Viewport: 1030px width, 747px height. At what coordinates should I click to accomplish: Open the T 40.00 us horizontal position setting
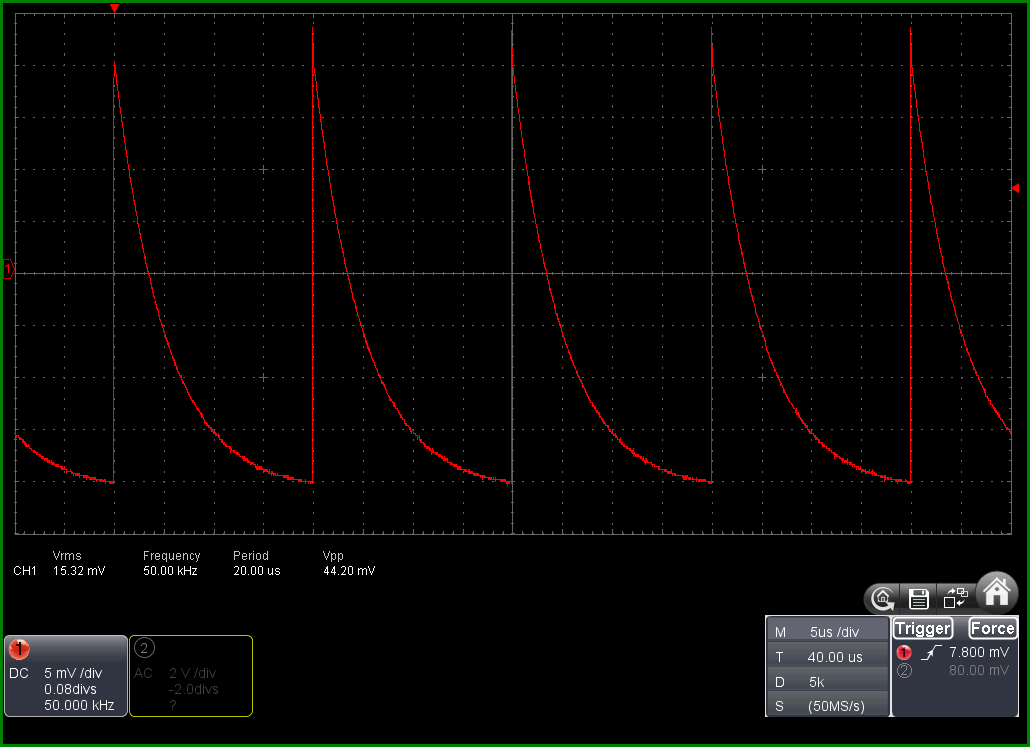[828, 656]
